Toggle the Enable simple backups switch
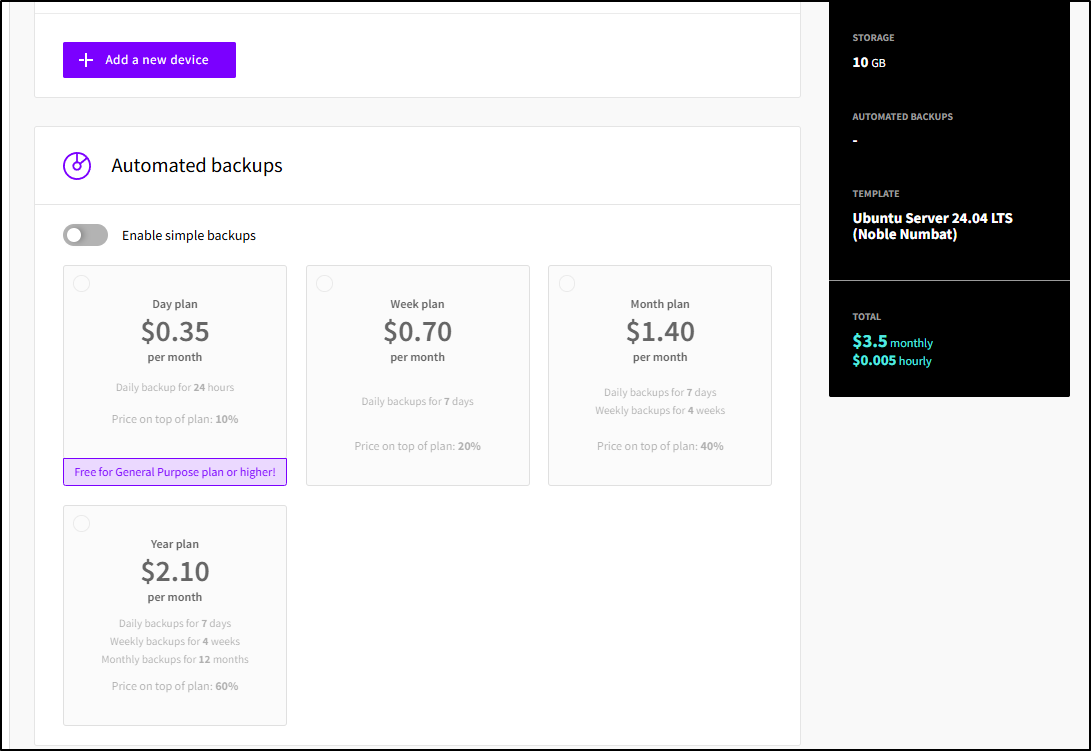This screenshot has width=1091, height=751. pos(85,236)
